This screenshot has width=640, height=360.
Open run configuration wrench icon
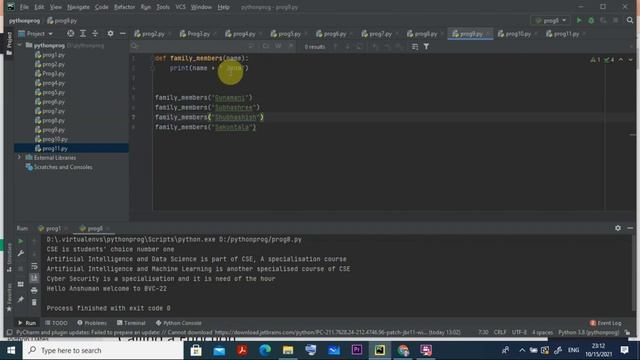pos(20,253)
